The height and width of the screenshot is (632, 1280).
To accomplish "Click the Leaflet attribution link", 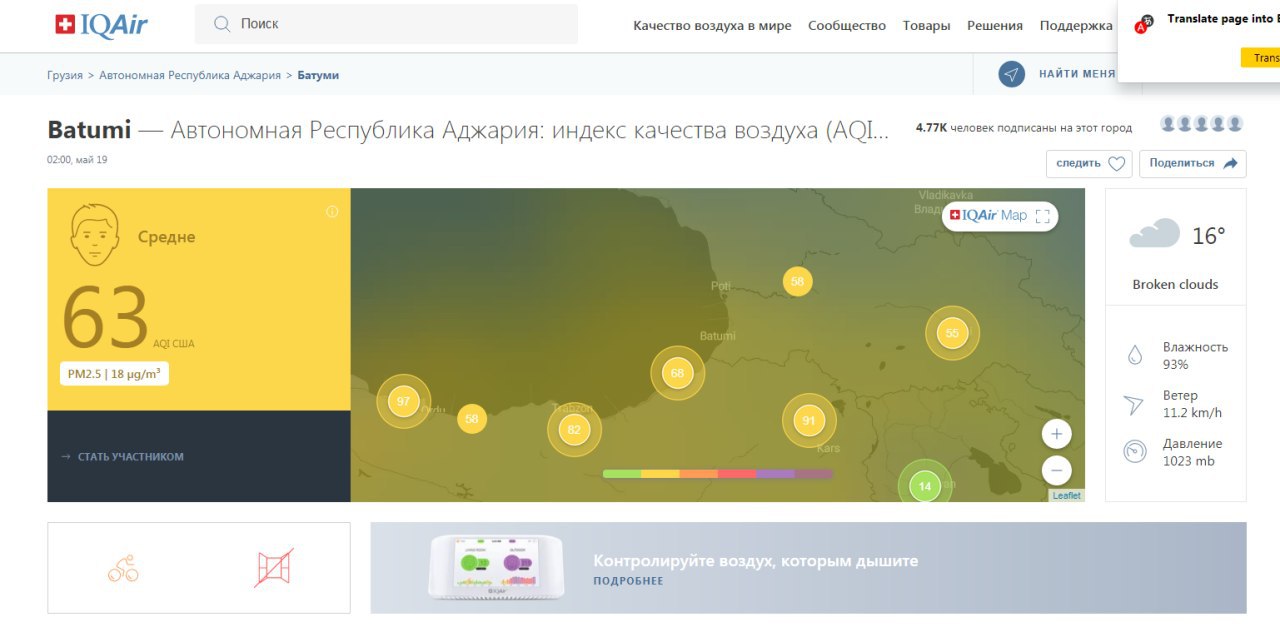I will coord(1066,495).
